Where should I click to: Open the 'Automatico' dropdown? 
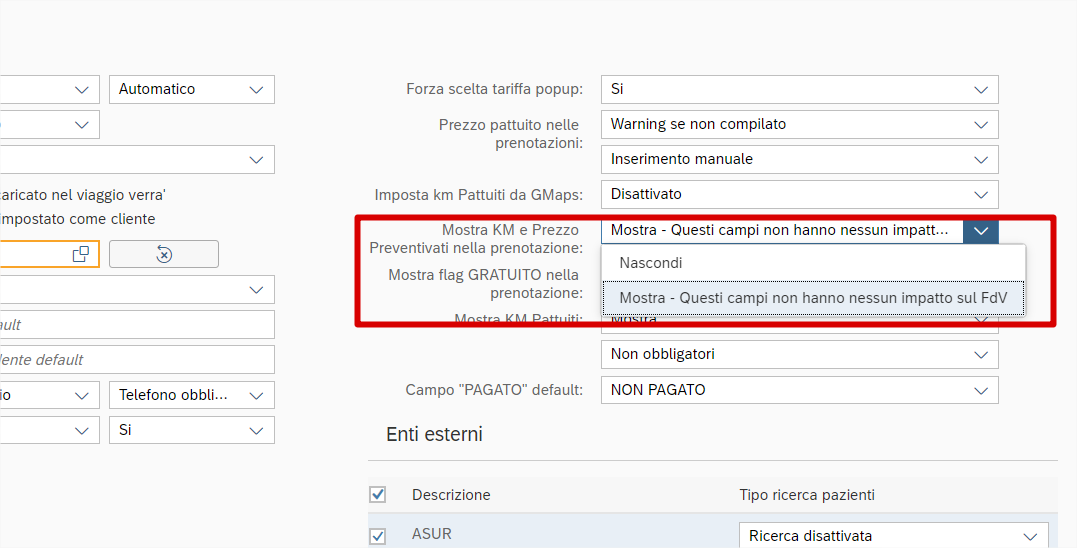[257, 89]
